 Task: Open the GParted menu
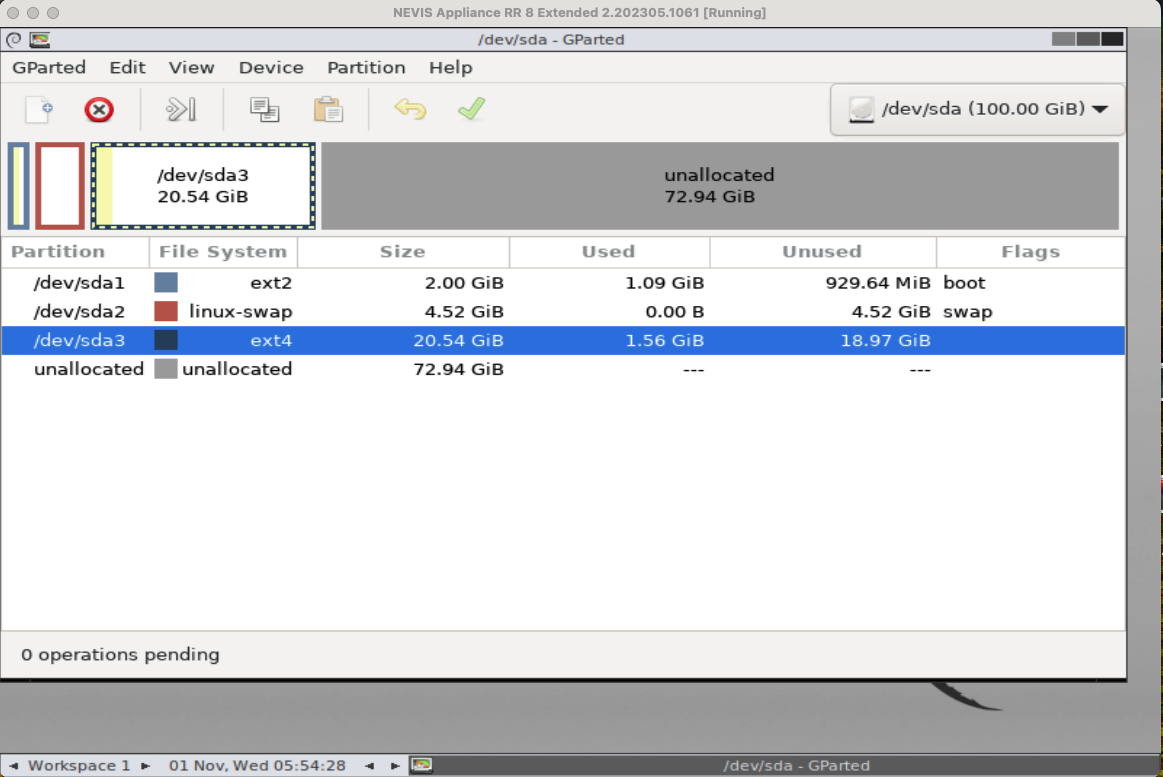point(49,68)
